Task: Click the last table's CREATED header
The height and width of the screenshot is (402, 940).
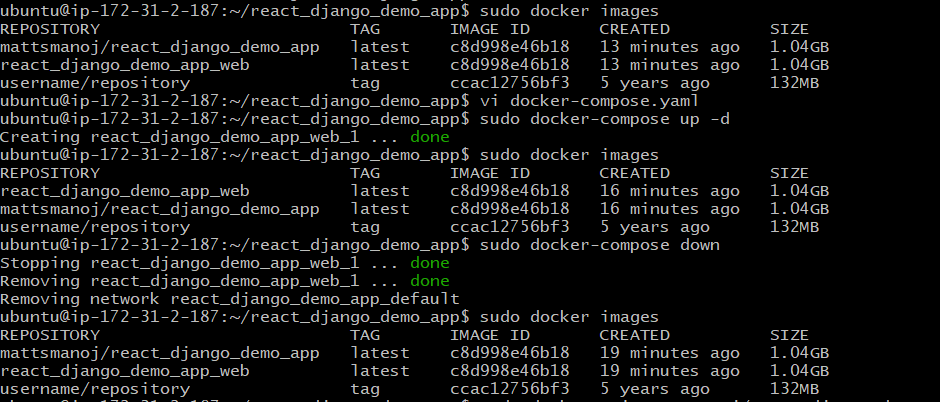Action: (634, 335)
